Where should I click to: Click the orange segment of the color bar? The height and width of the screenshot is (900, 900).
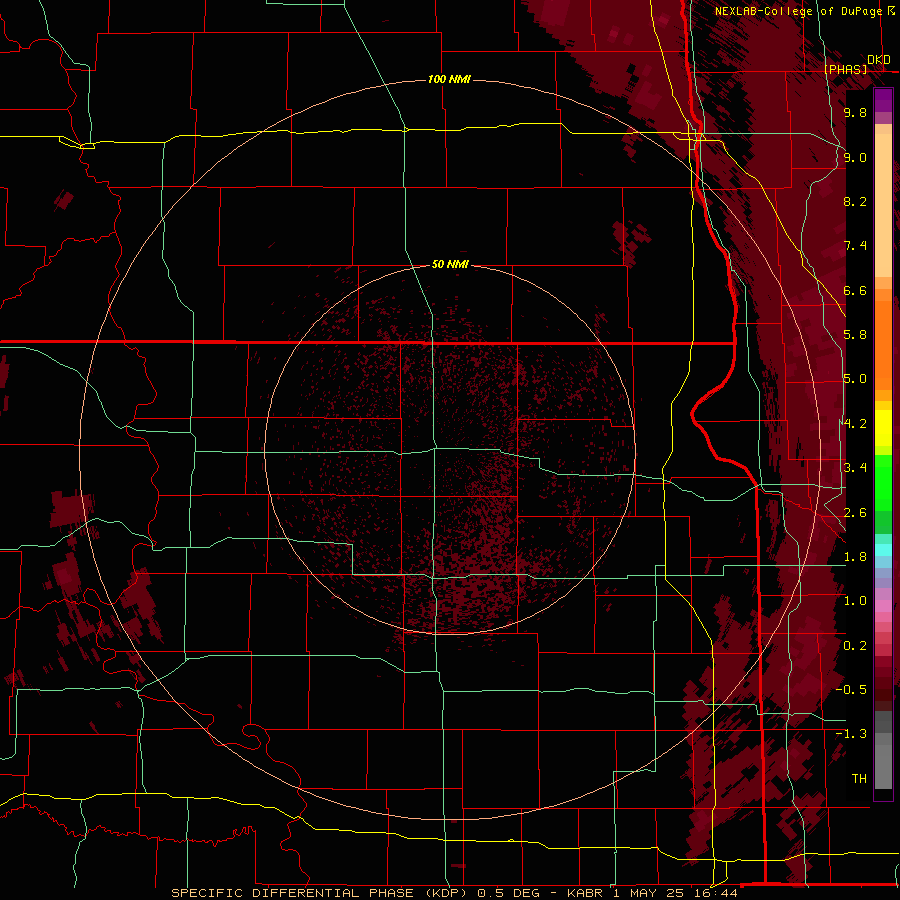pos(883,344)
